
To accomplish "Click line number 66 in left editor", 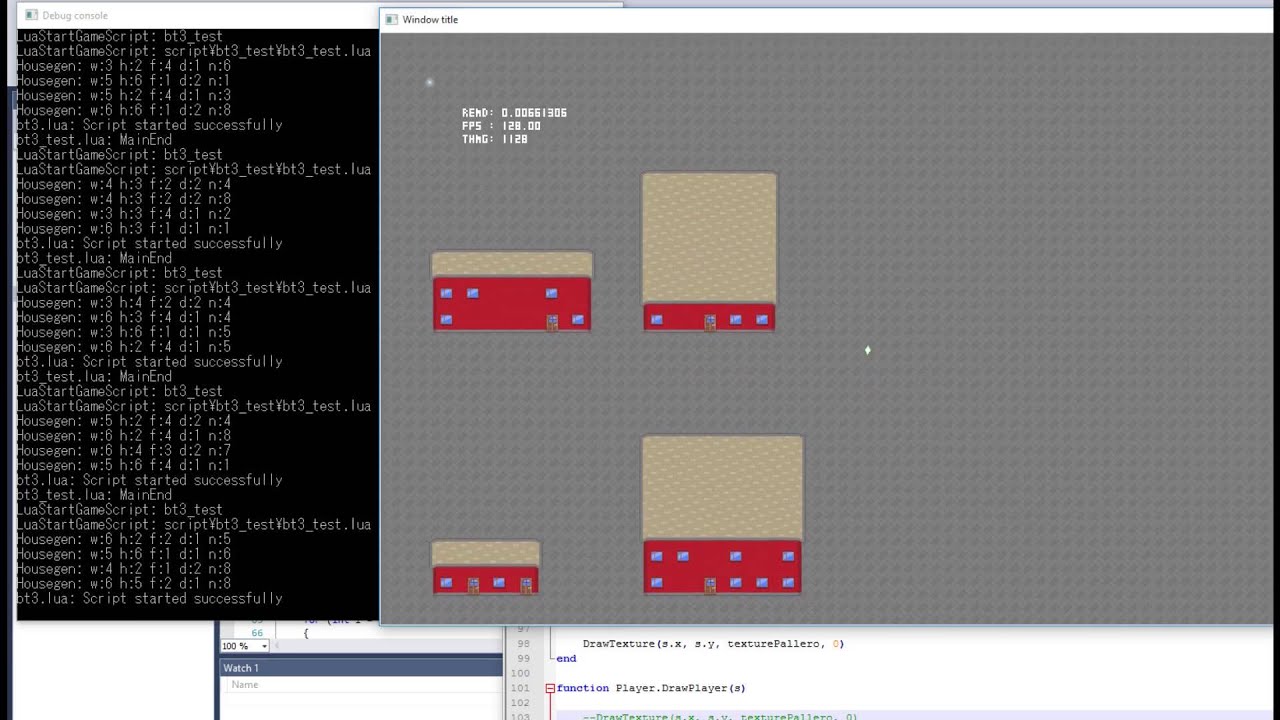I will (x=258, y=633).
